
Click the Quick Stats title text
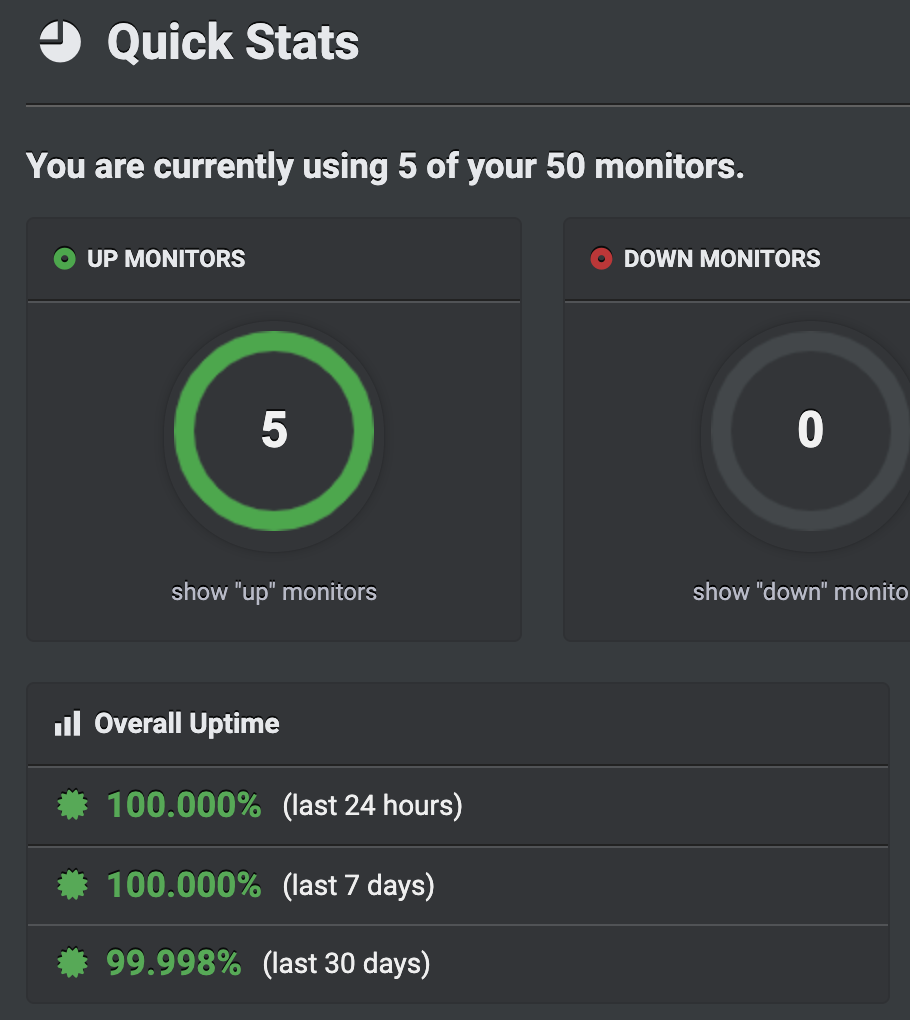(233, 43)
